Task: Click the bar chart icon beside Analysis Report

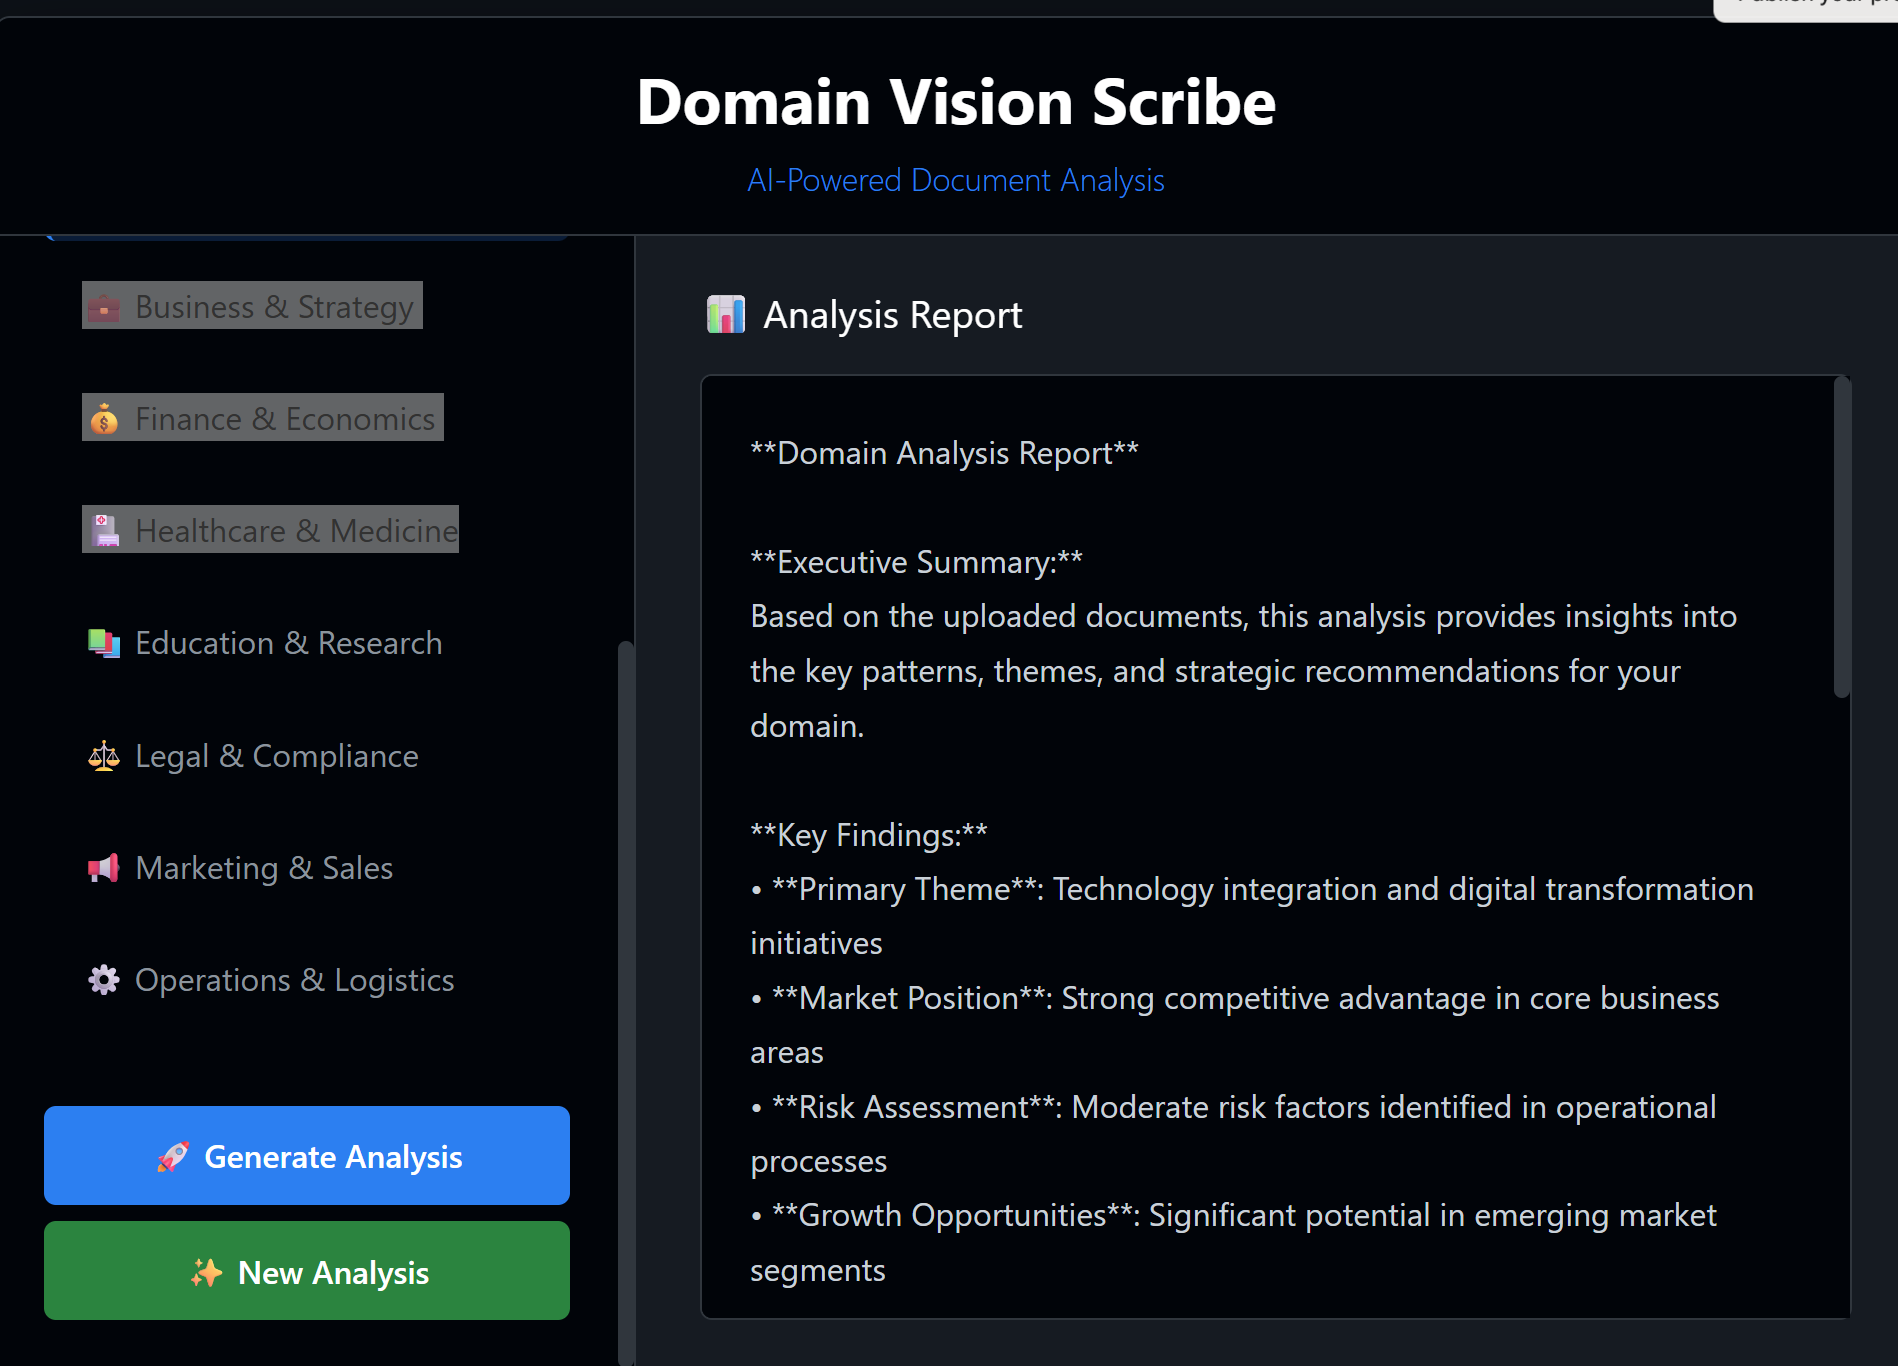Action: tap(726, 315)
